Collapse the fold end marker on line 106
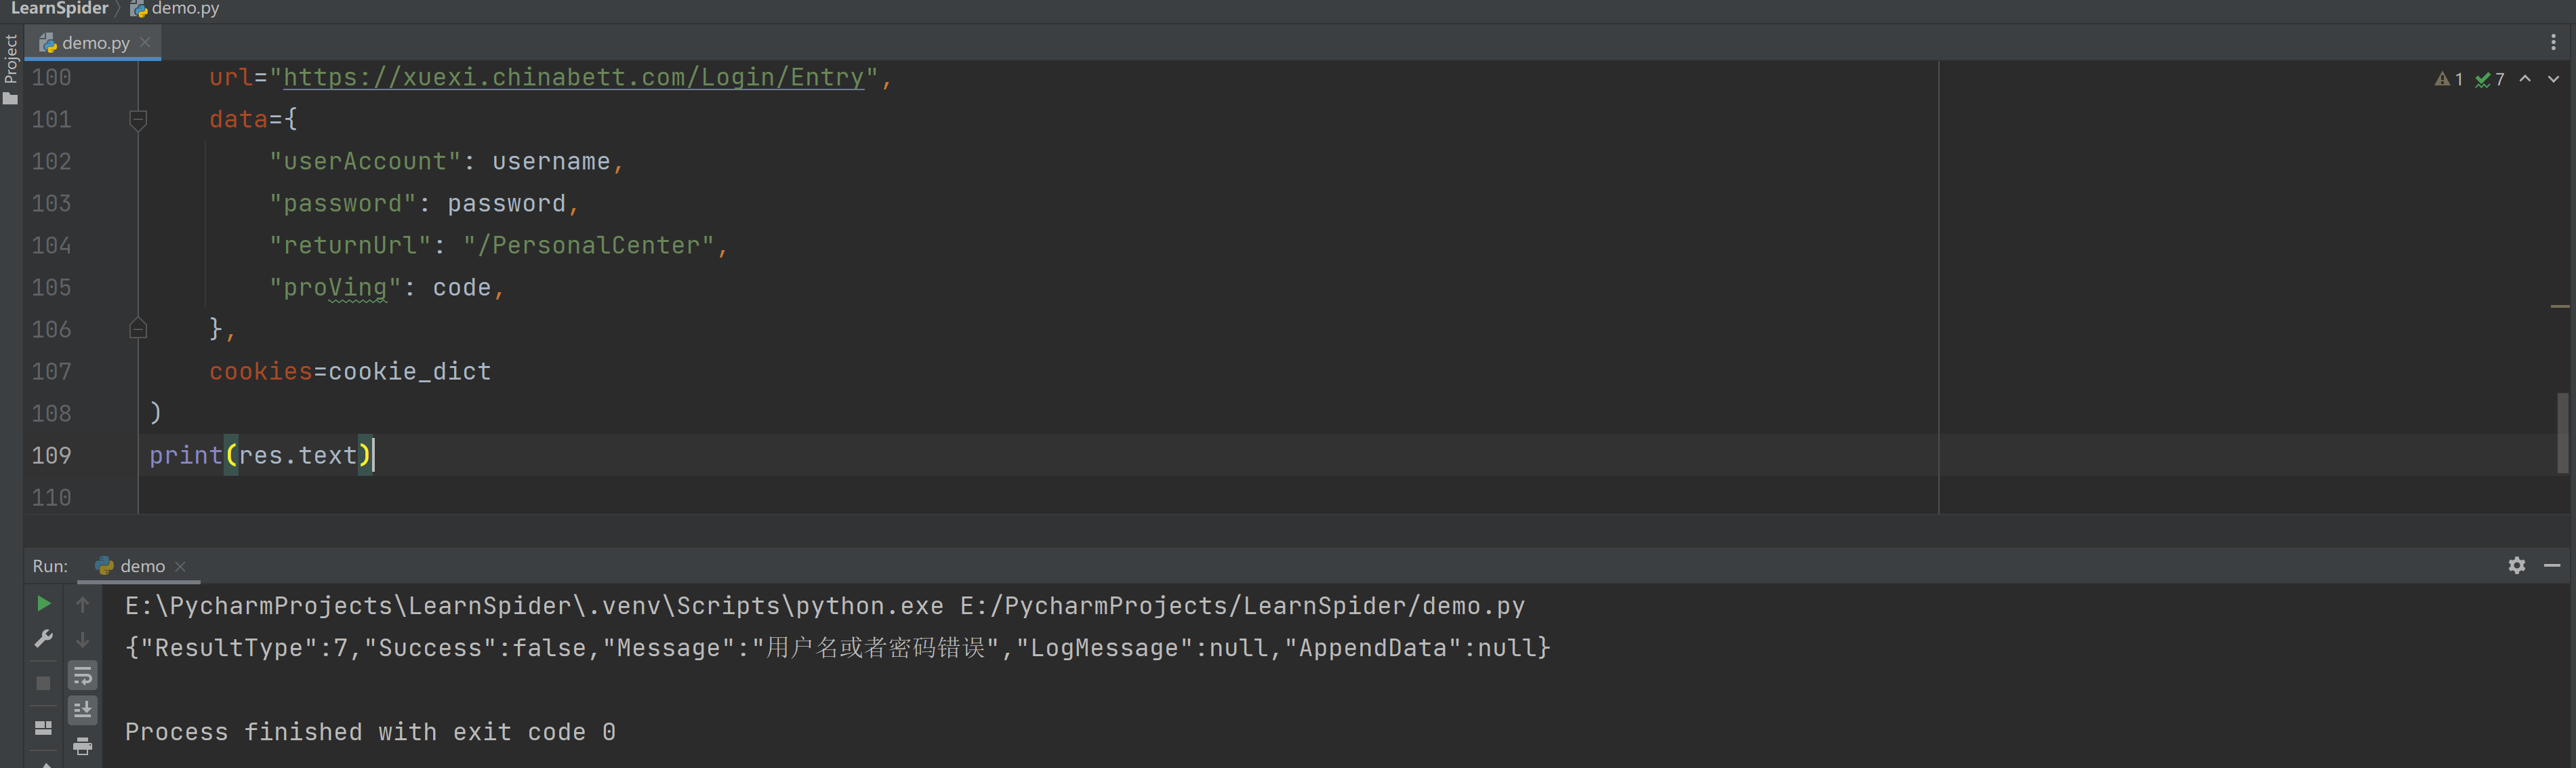Viewport: 2576px width, 768px height. tap(138, 329)
